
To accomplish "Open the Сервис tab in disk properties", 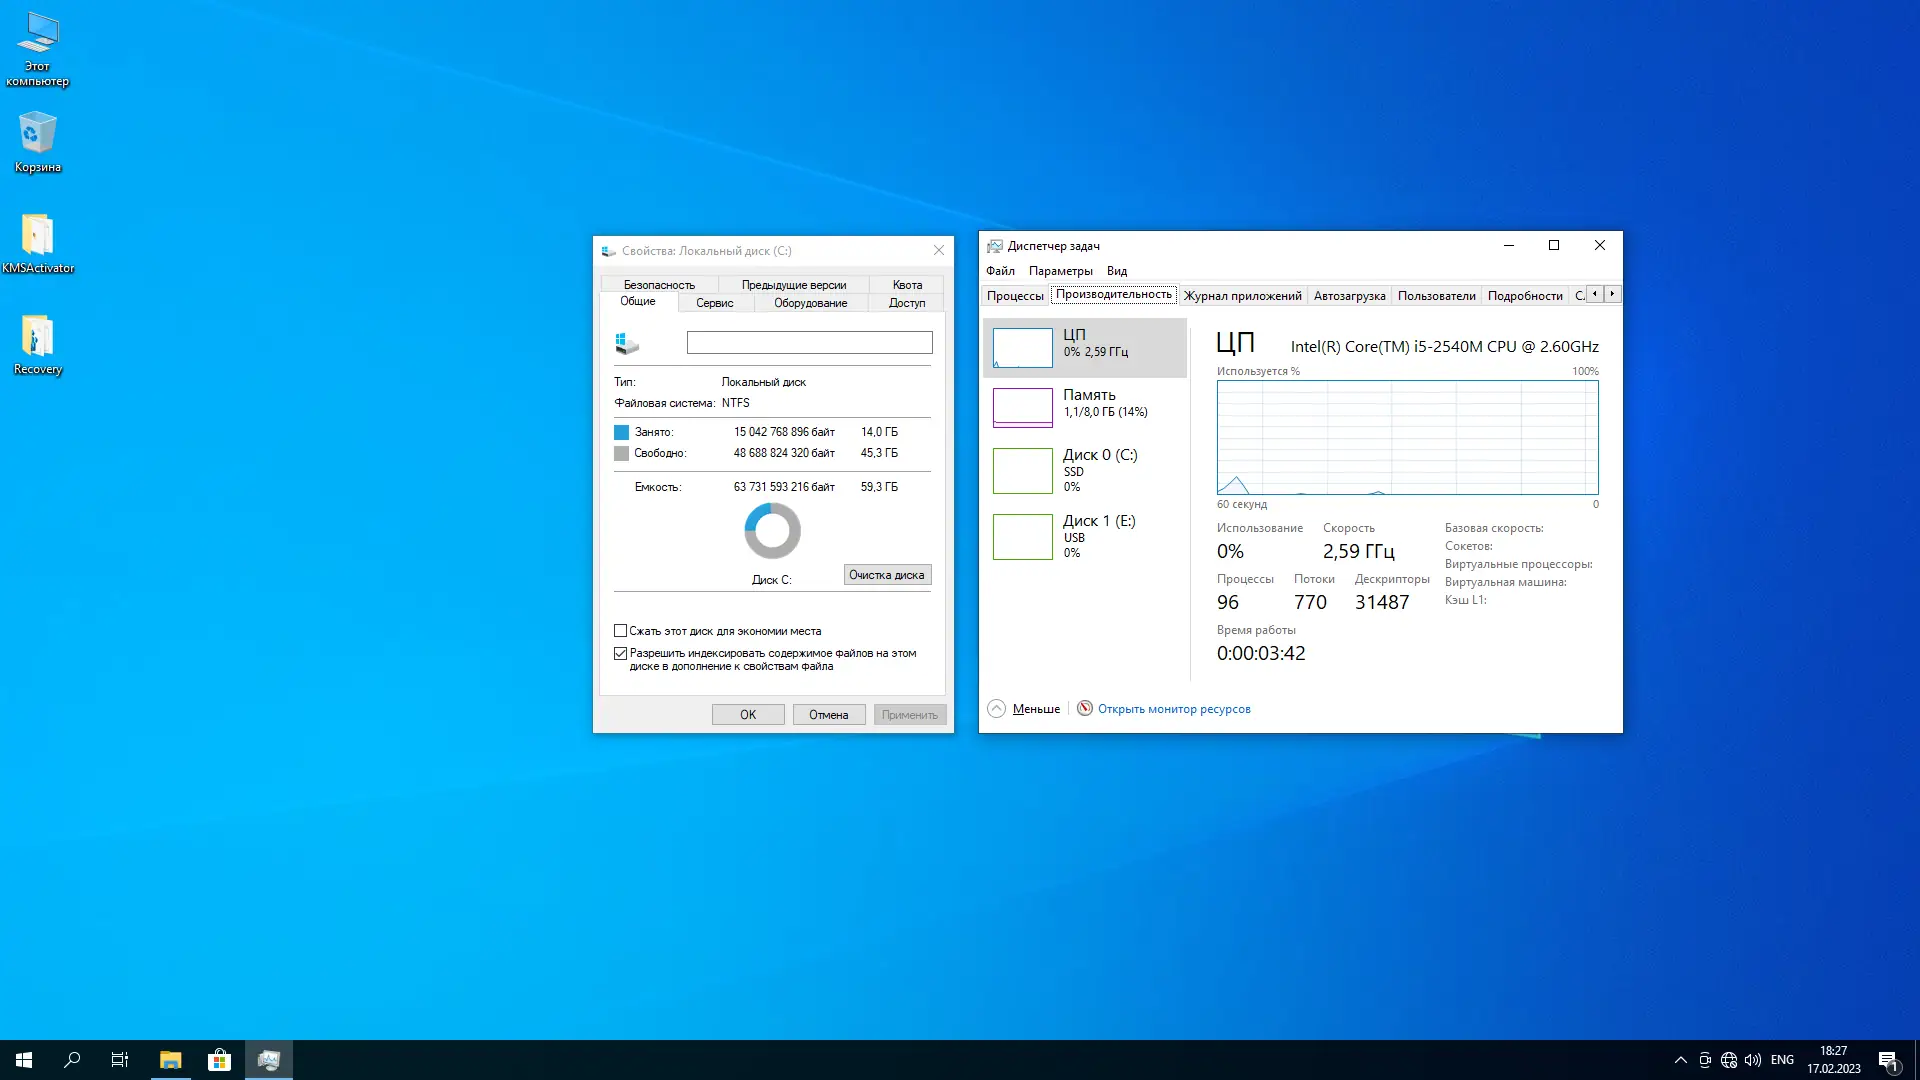I will [714, 303].
